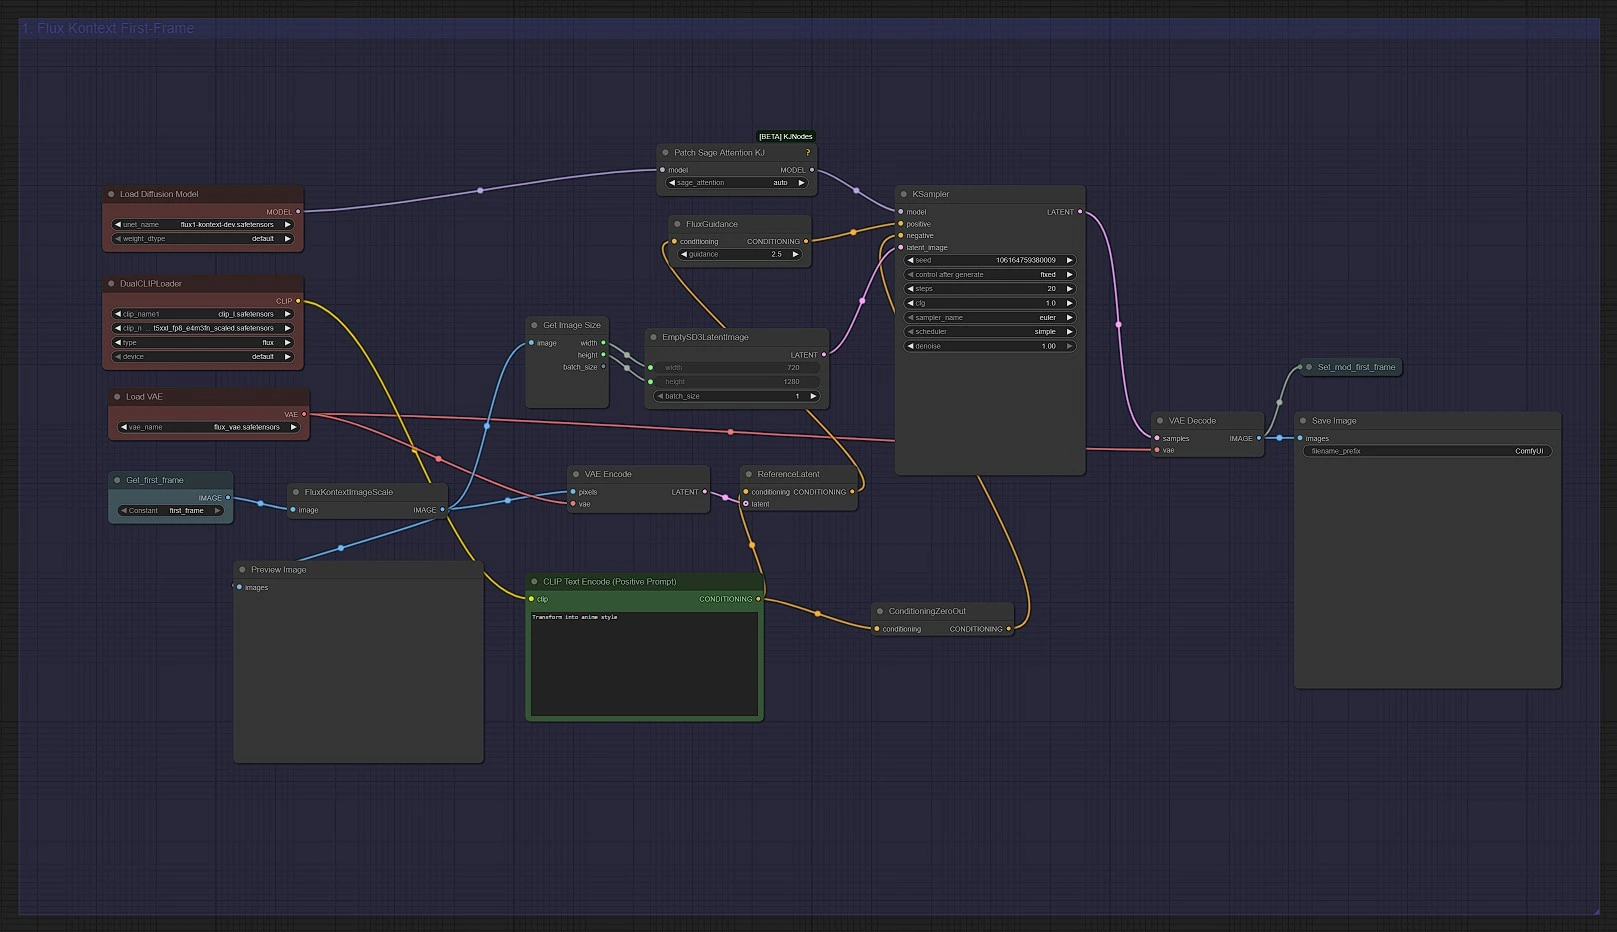Decrease guidance with the left arrow

(684, 255)
